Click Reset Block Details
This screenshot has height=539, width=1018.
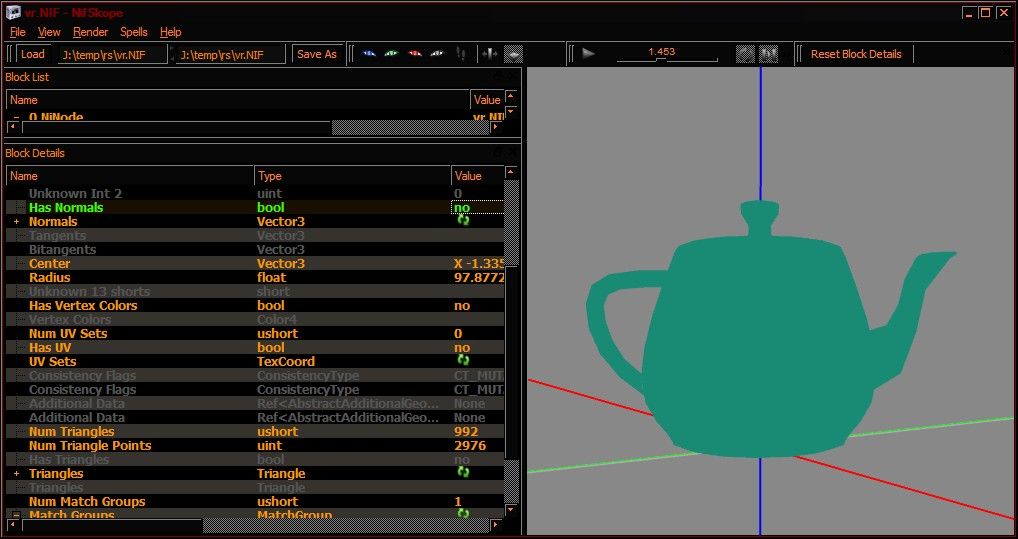(856, 54)
